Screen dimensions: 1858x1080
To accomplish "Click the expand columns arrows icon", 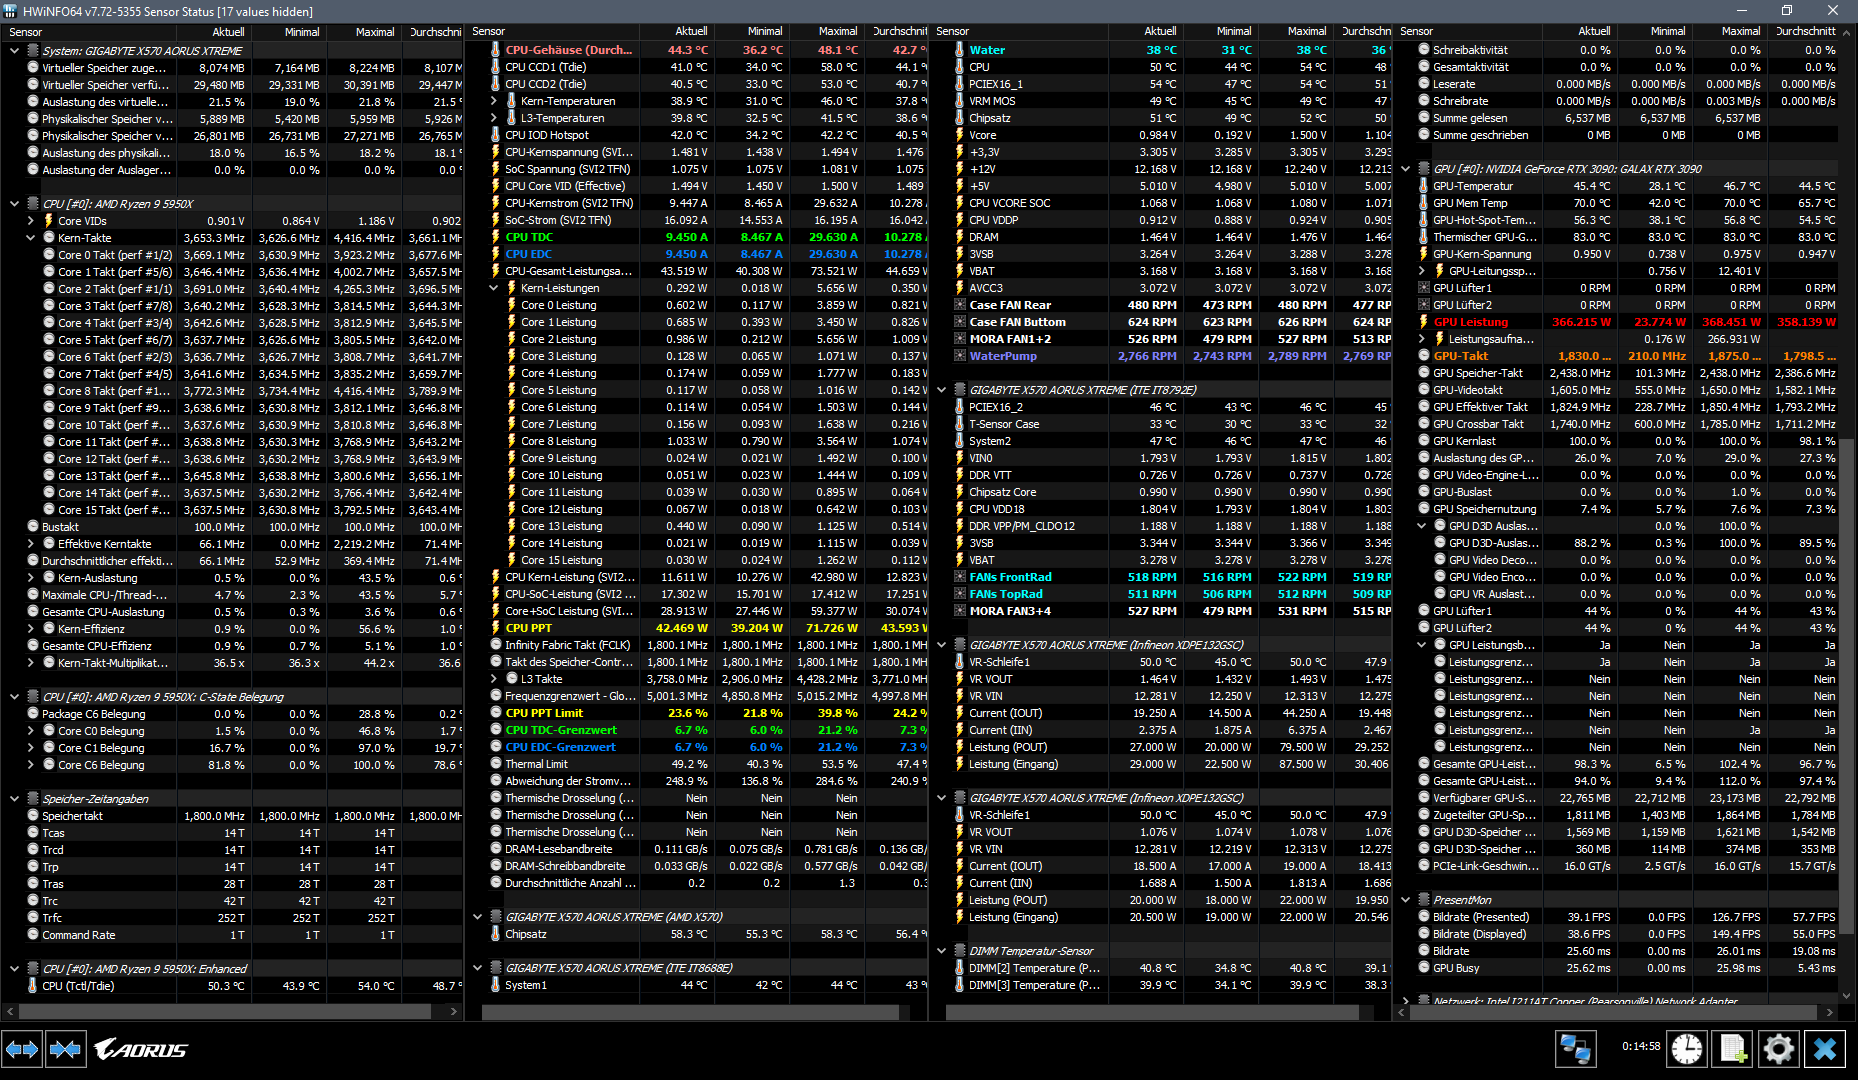I will (x=22, y=1049).
